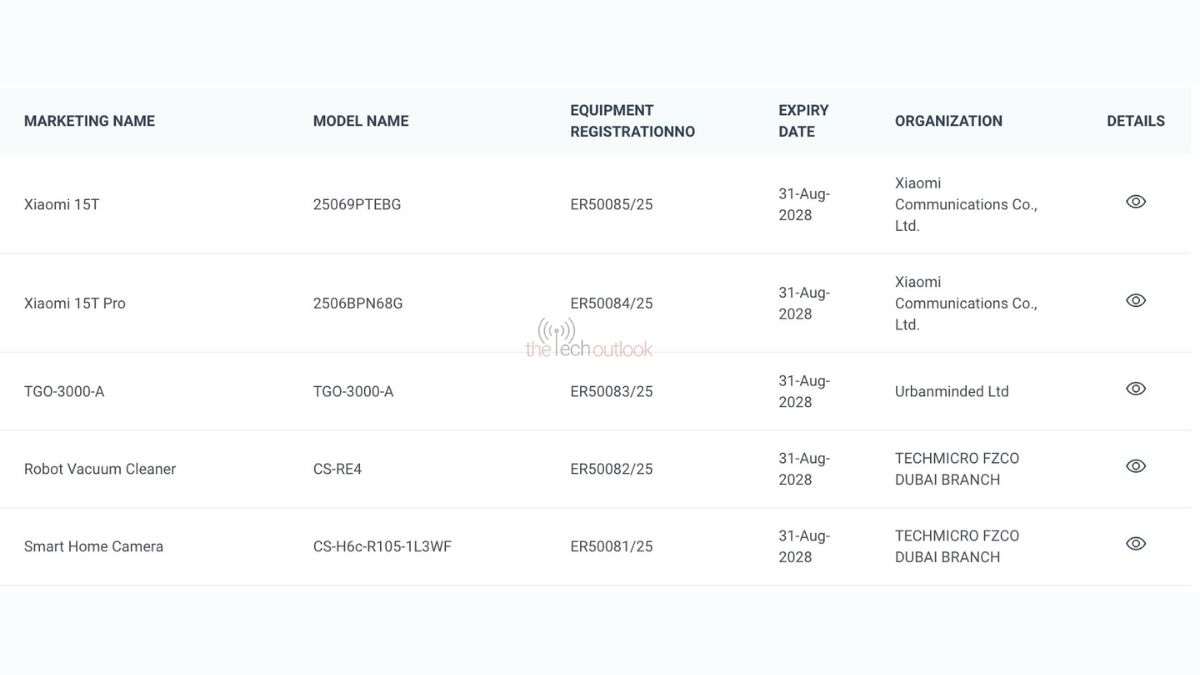1200x675 pixels.
Task: Click The Tech Outlook watermark logo
Action: tap(588, 341)
